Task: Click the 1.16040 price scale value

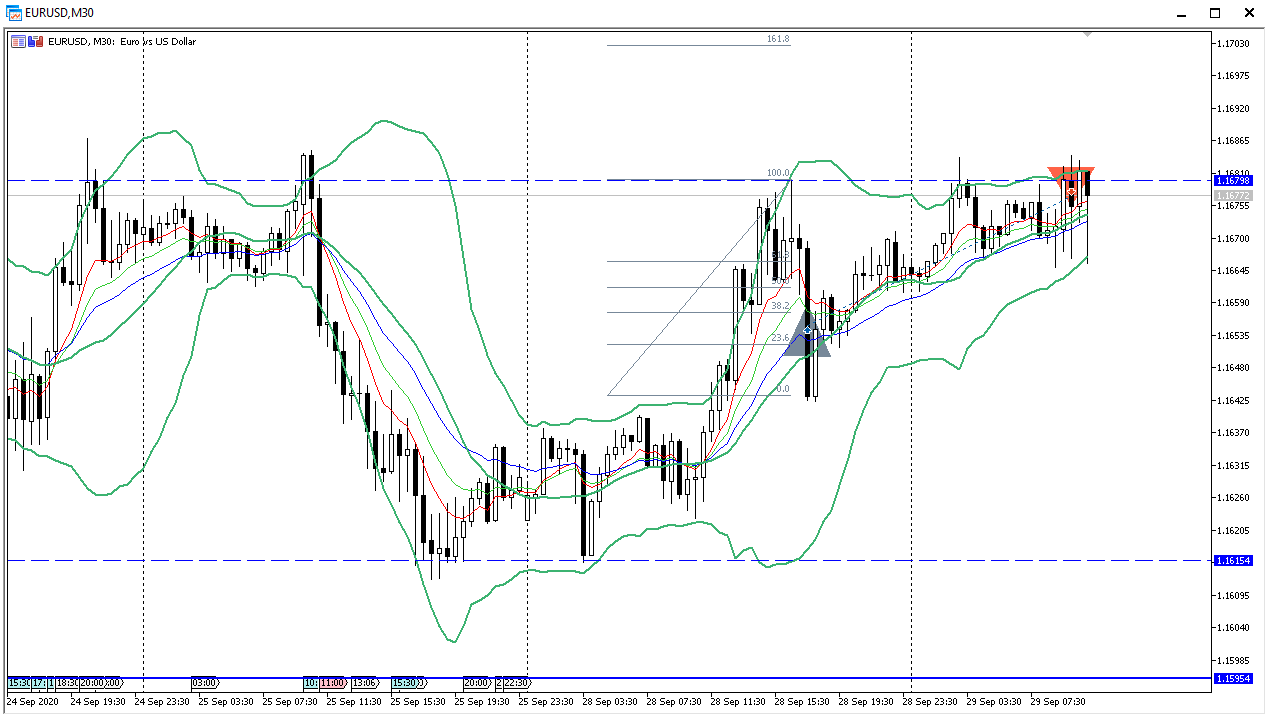Action: [x=1233, y=628]
